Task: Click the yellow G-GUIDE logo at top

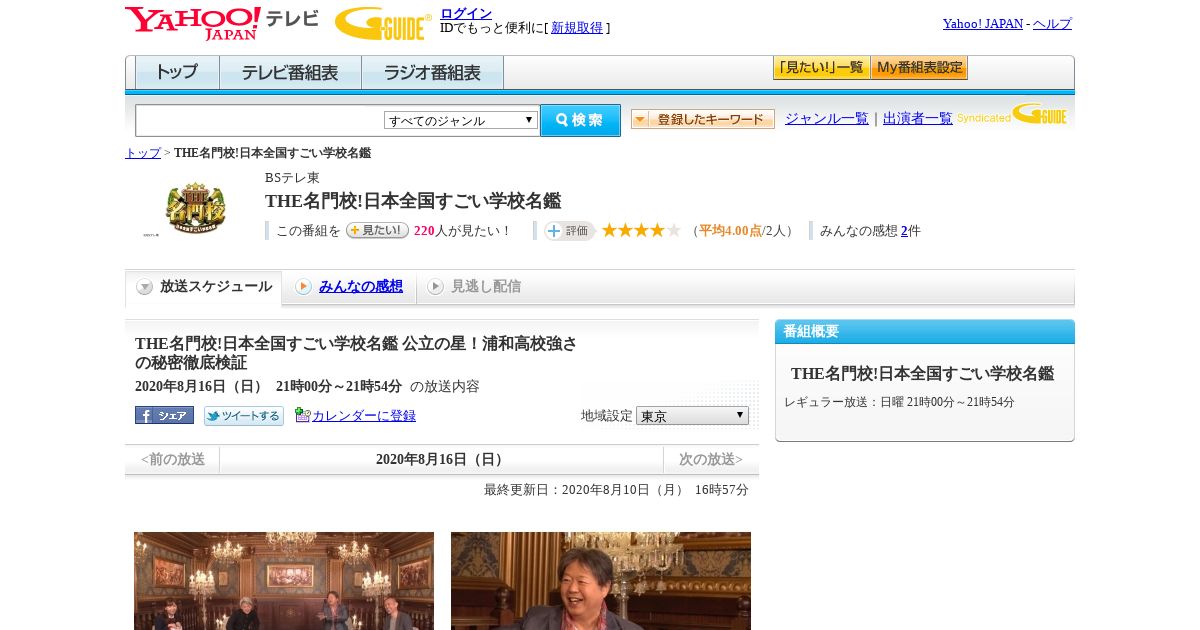Action: pyautogui.click(x=383, y=23)
